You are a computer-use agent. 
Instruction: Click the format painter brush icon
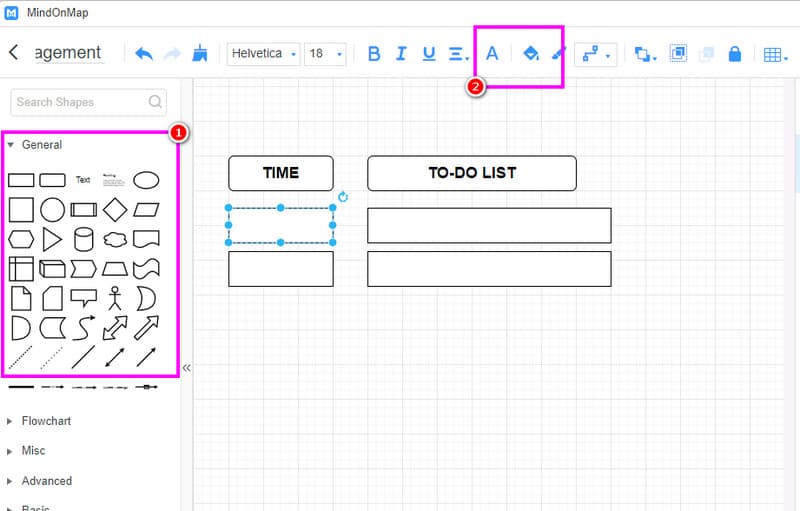click(x=199, y=53)
